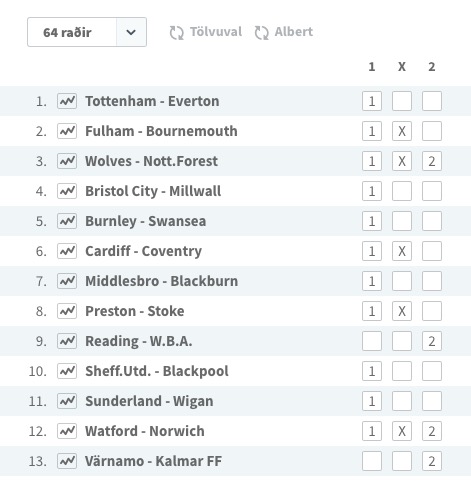
Task: Open stats chart icon for Wolves - Nott.Forest
Action: click(x=67, y=161)
